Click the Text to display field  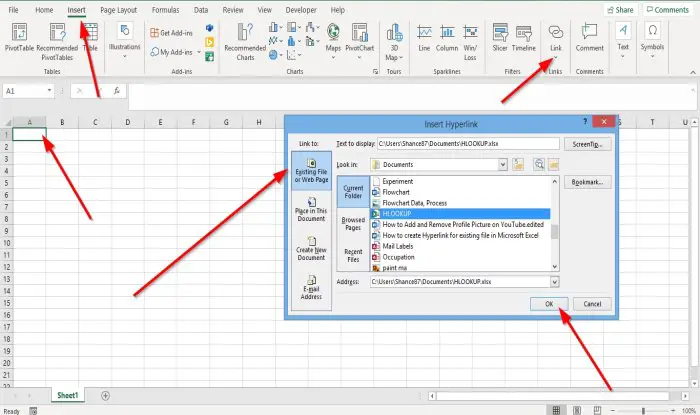coord(468,144)
